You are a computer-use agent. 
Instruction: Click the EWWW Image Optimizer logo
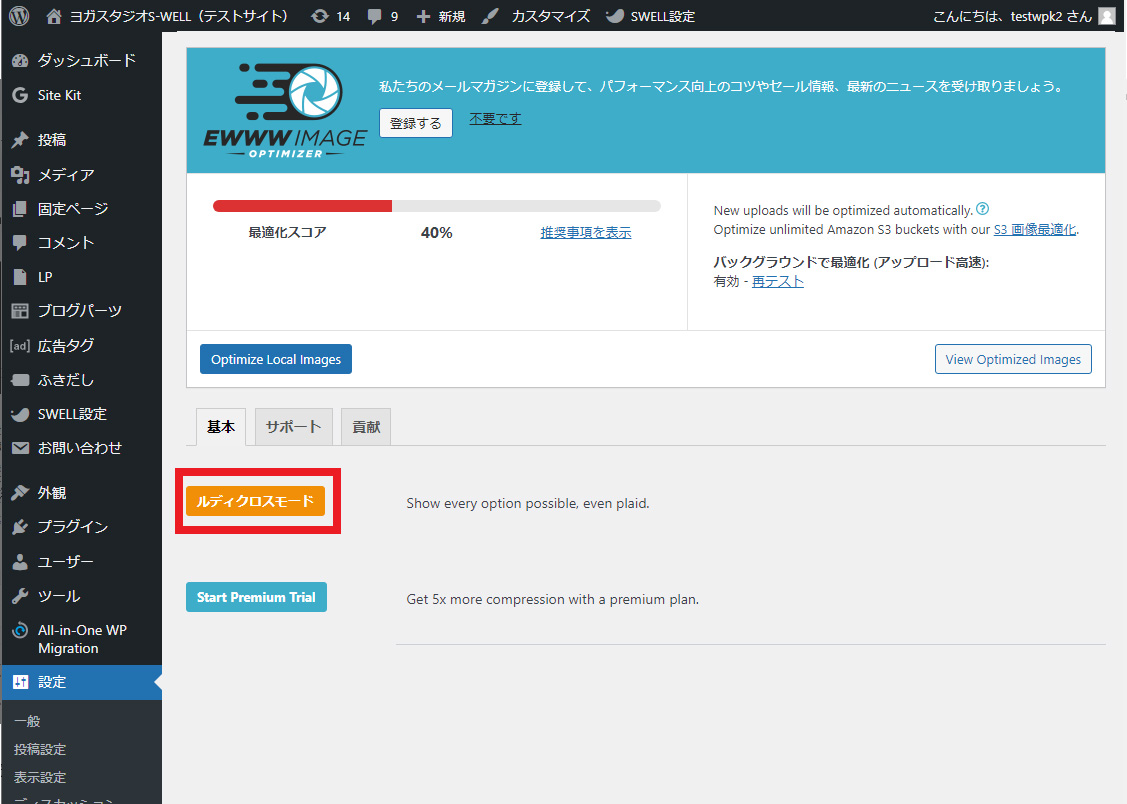point(285,110)
